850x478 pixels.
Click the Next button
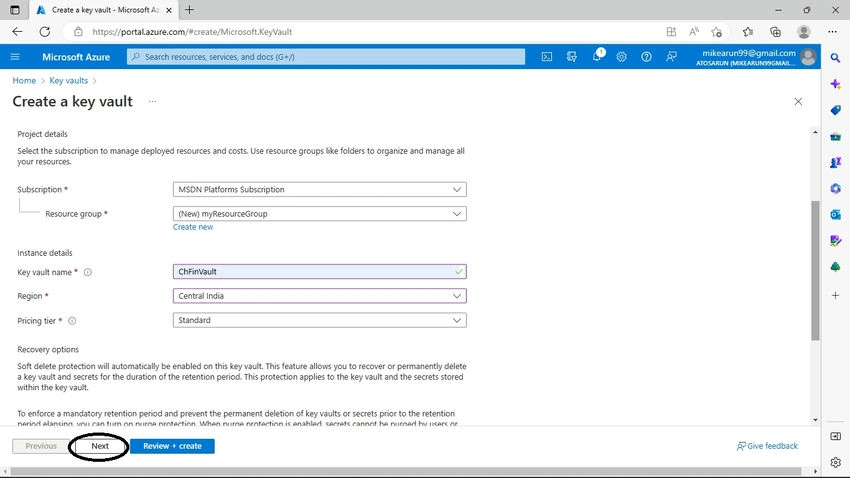click(x=100, y=446)
